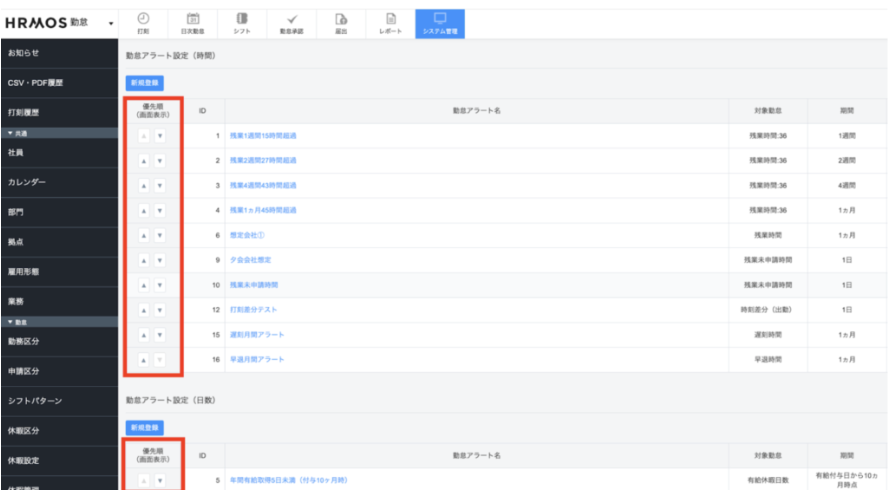This screenshot has width=888, height=490.
Task: Open 打刻履歴 in the sidebar
Action: pyautogui.click(x=59, y=113)
